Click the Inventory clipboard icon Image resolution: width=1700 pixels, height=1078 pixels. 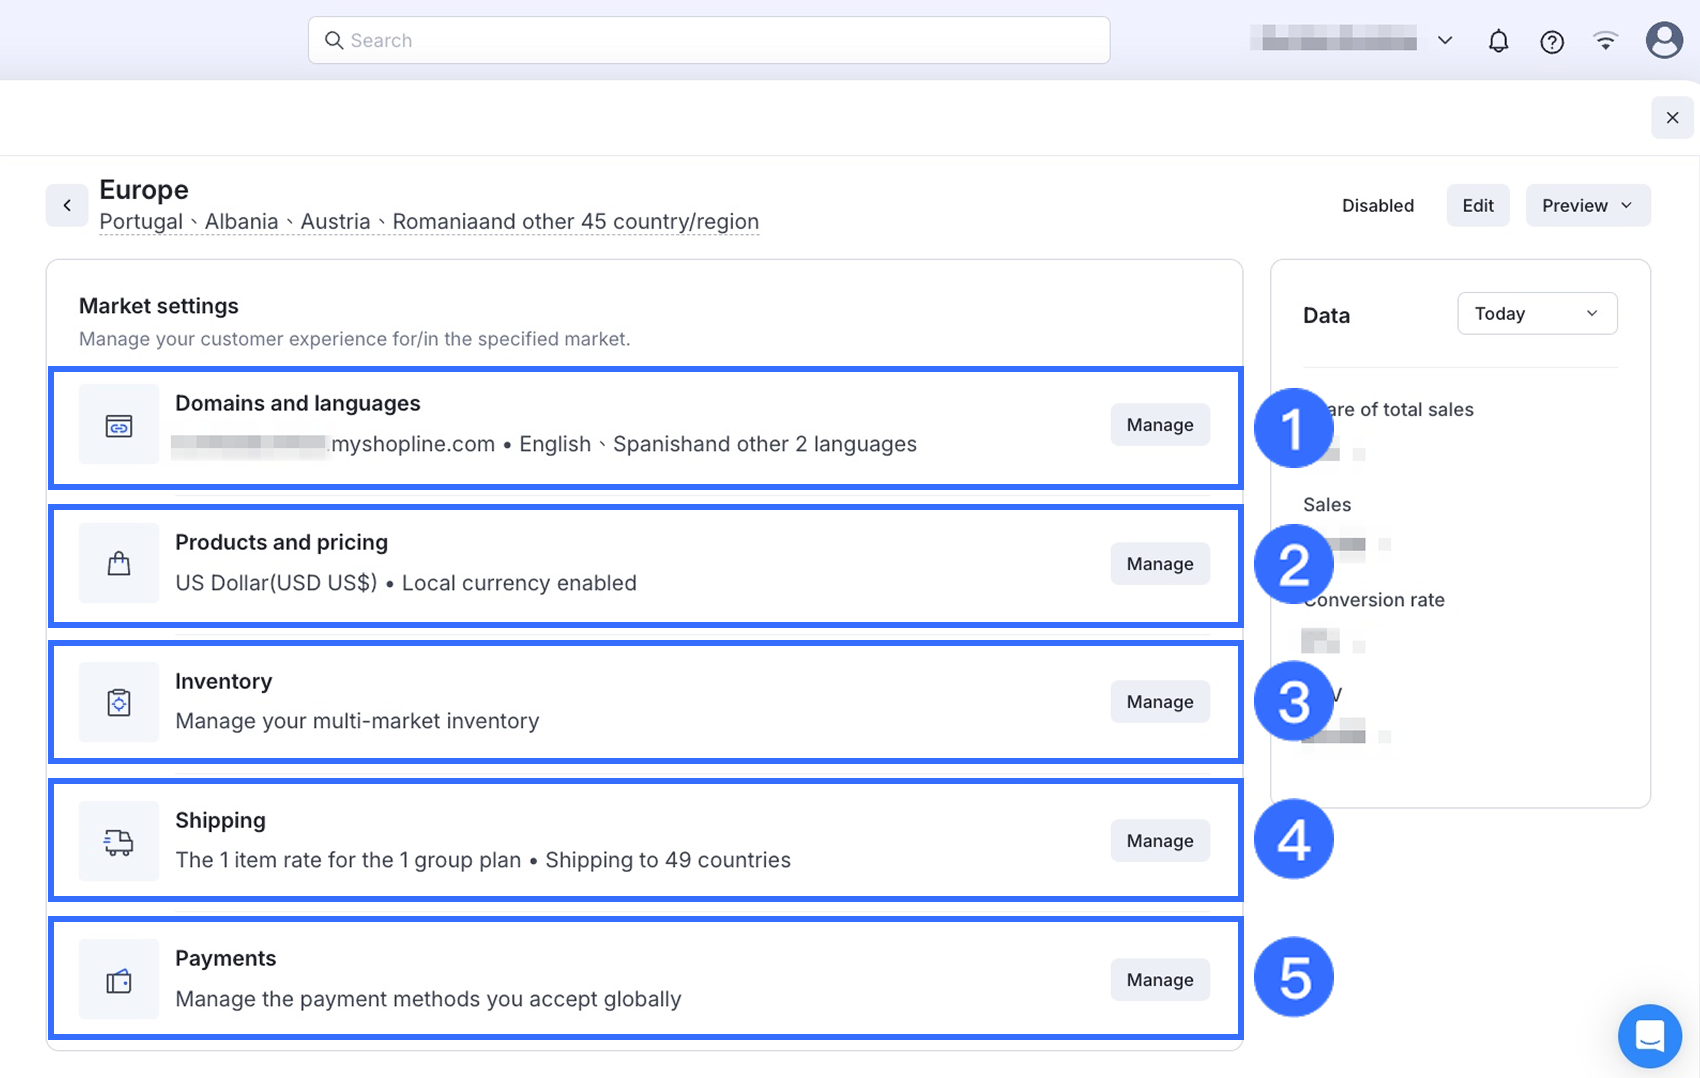pos(119,703)
